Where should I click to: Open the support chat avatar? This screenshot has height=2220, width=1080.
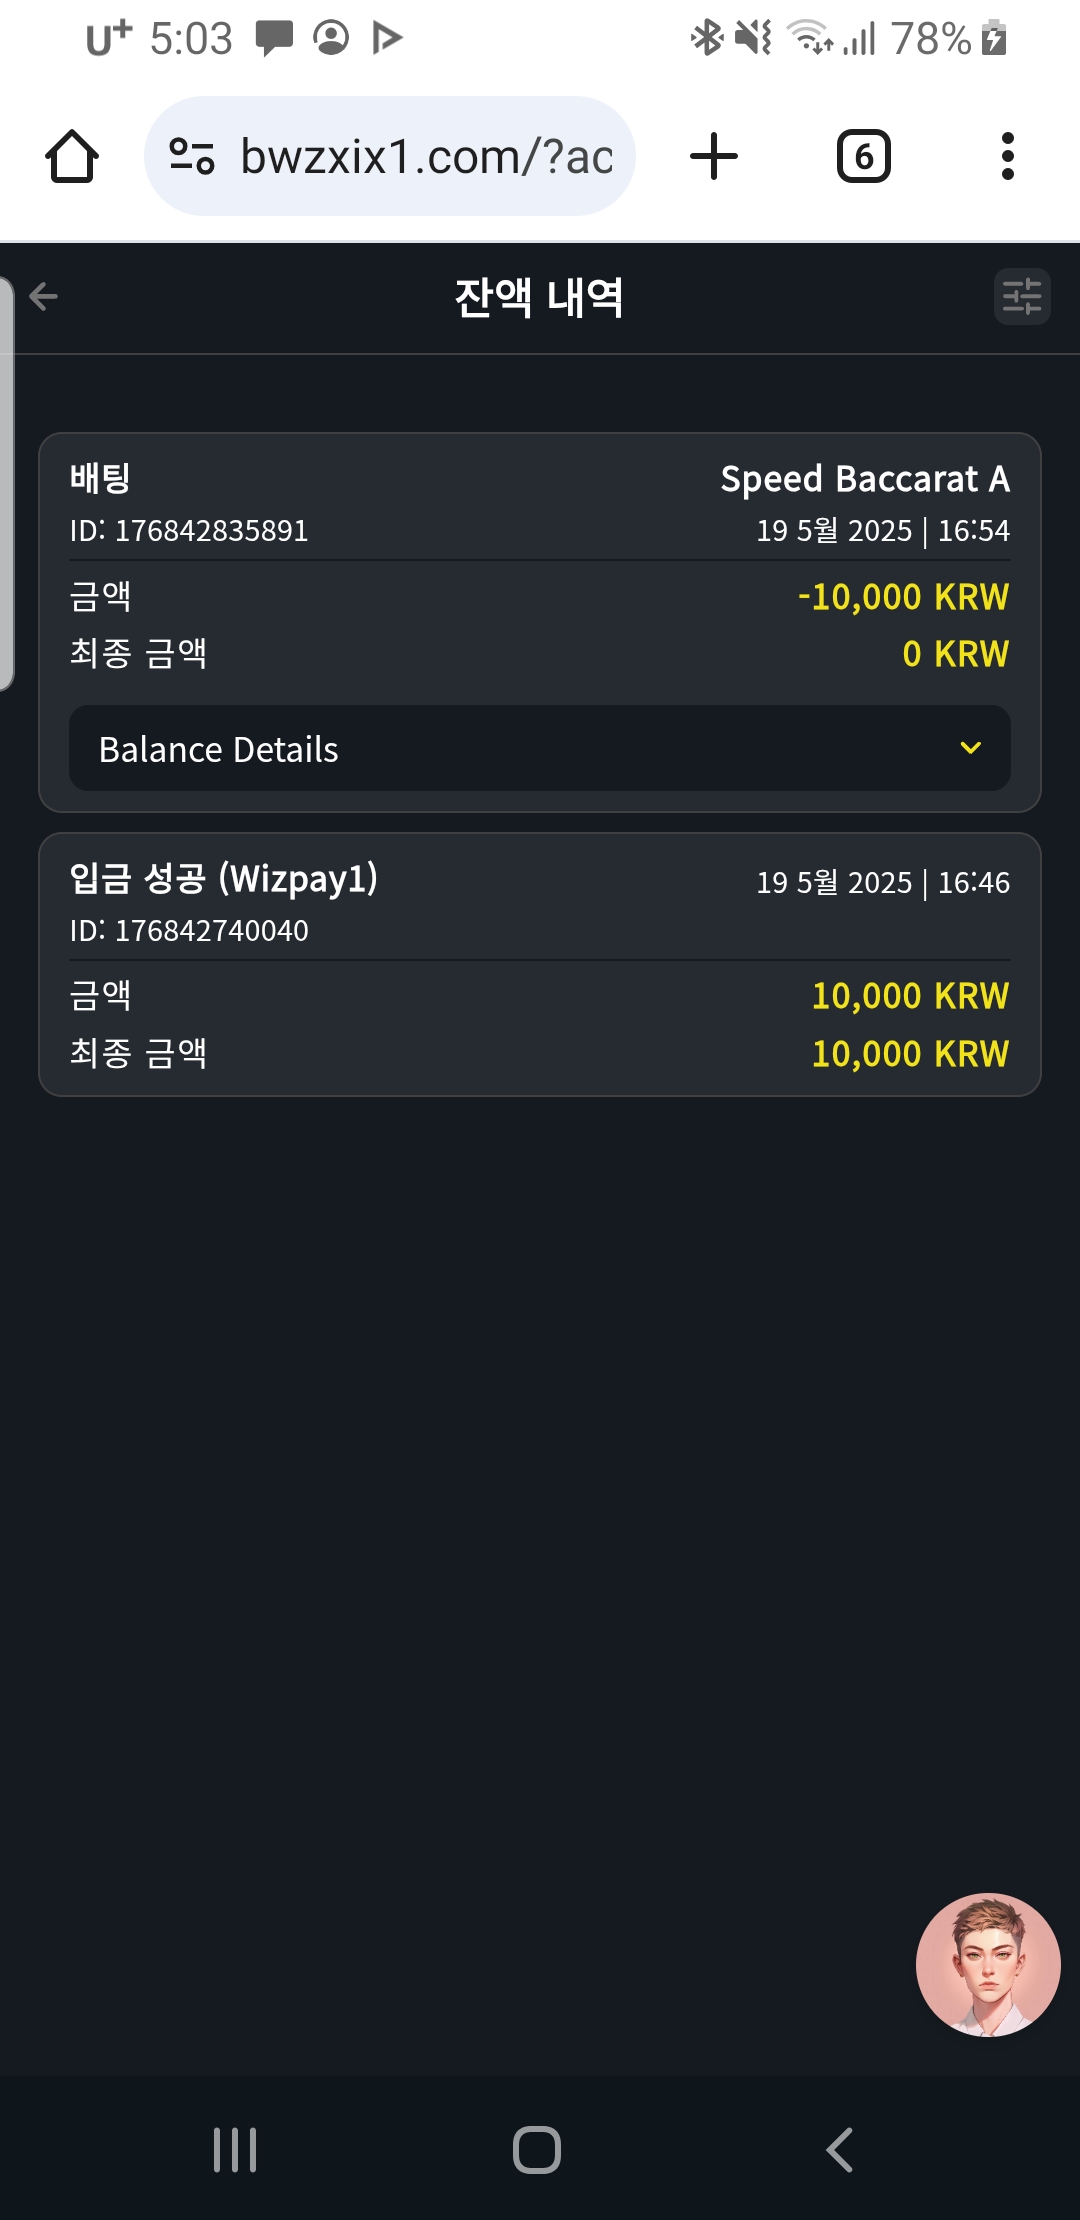click(988, 1964)
